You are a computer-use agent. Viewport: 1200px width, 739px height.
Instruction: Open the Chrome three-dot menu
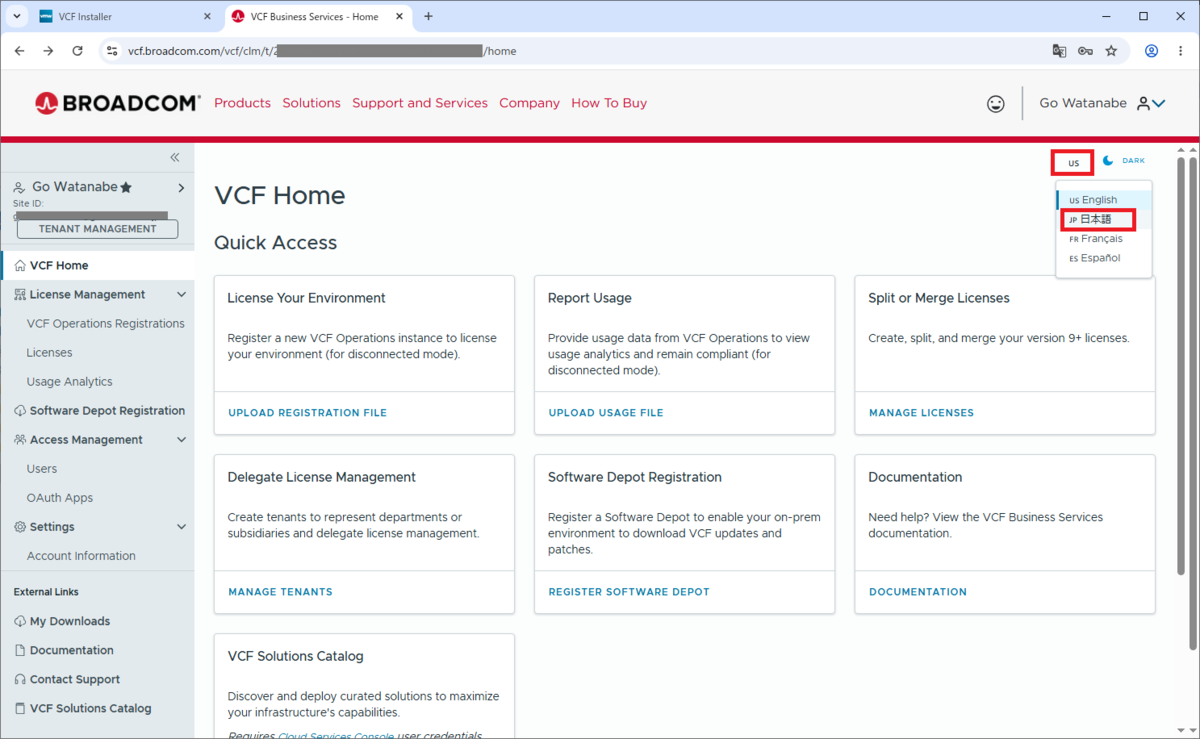[x=1180, y=51]
